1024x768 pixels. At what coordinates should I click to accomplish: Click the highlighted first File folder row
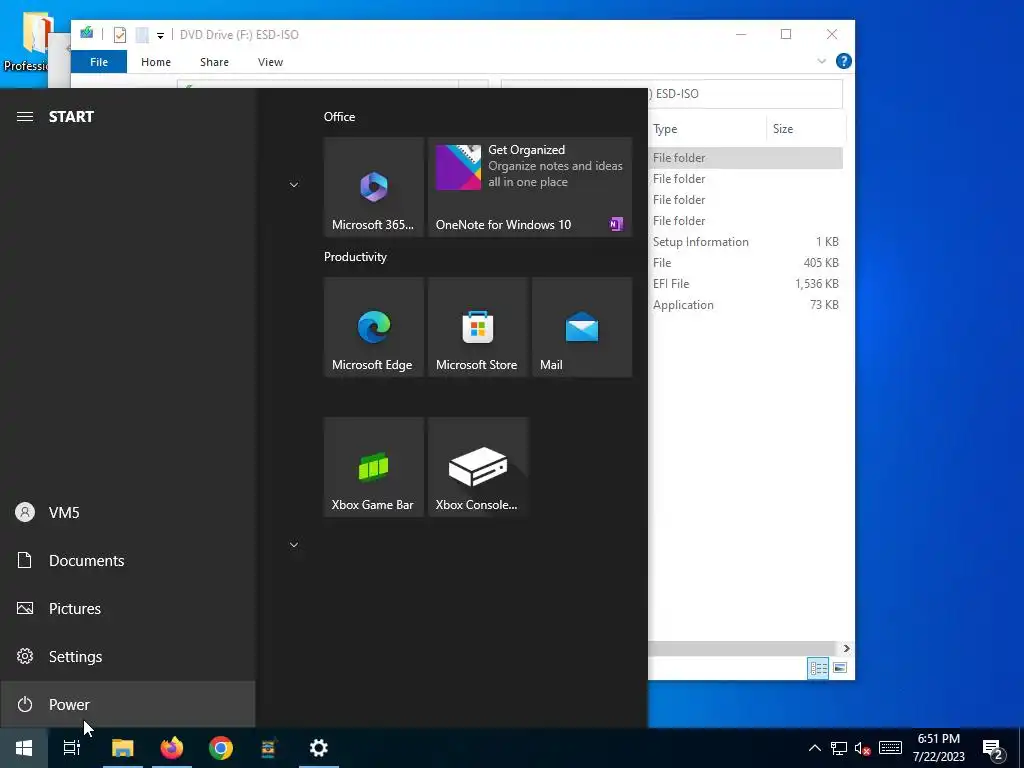745,157
